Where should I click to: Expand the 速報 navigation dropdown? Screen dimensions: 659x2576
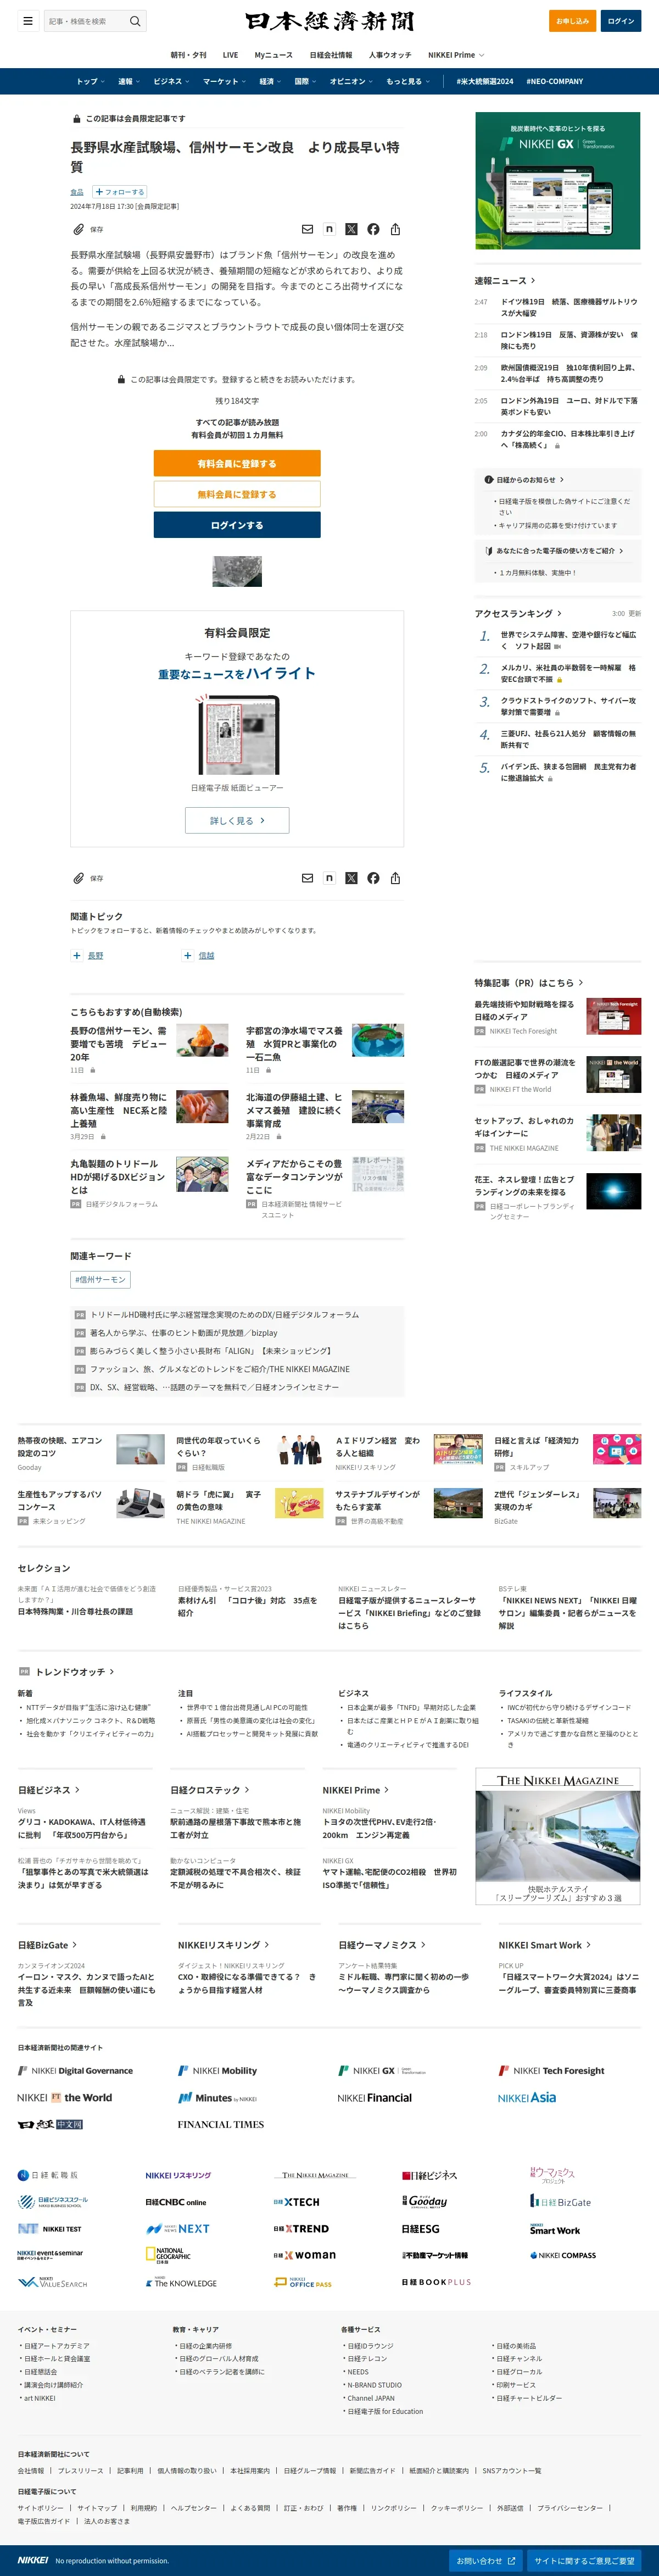tap(129, 82)
